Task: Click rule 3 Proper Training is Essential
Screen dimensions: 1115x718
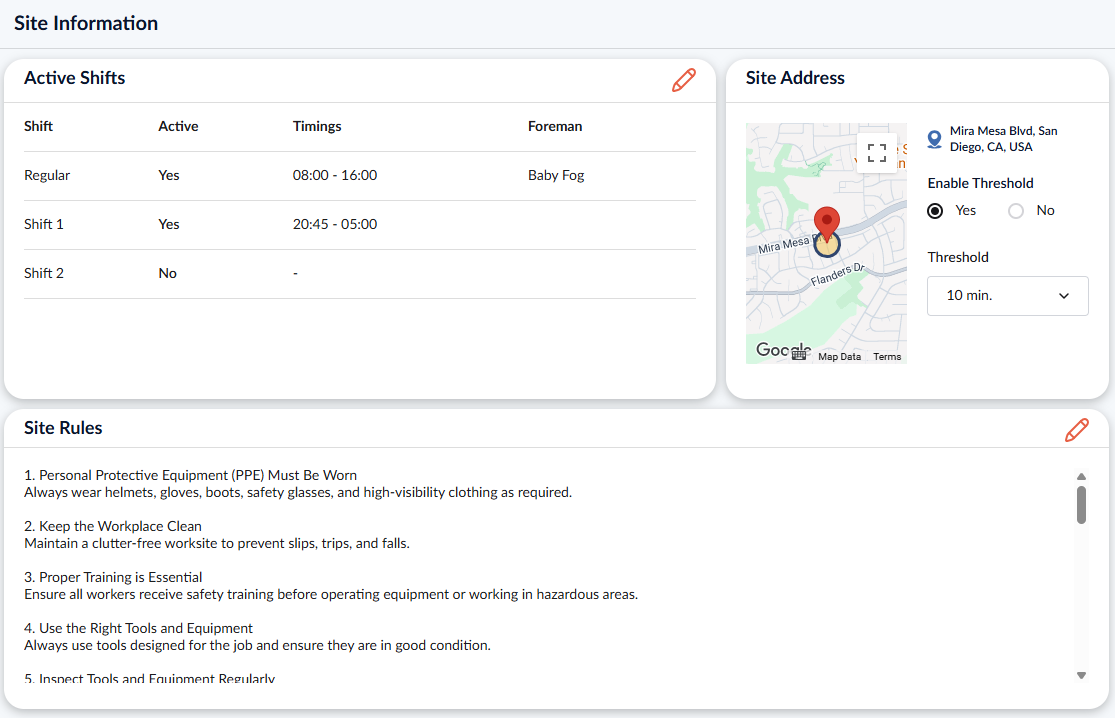Action: tap(113, 578)
